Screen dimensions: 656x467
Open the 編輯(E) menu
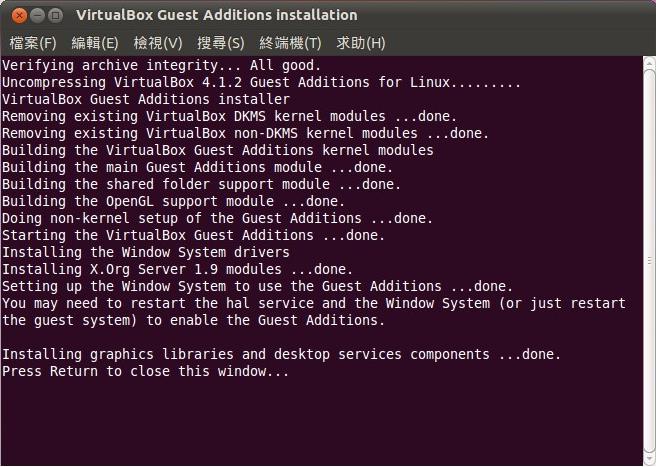pos(95,43)
